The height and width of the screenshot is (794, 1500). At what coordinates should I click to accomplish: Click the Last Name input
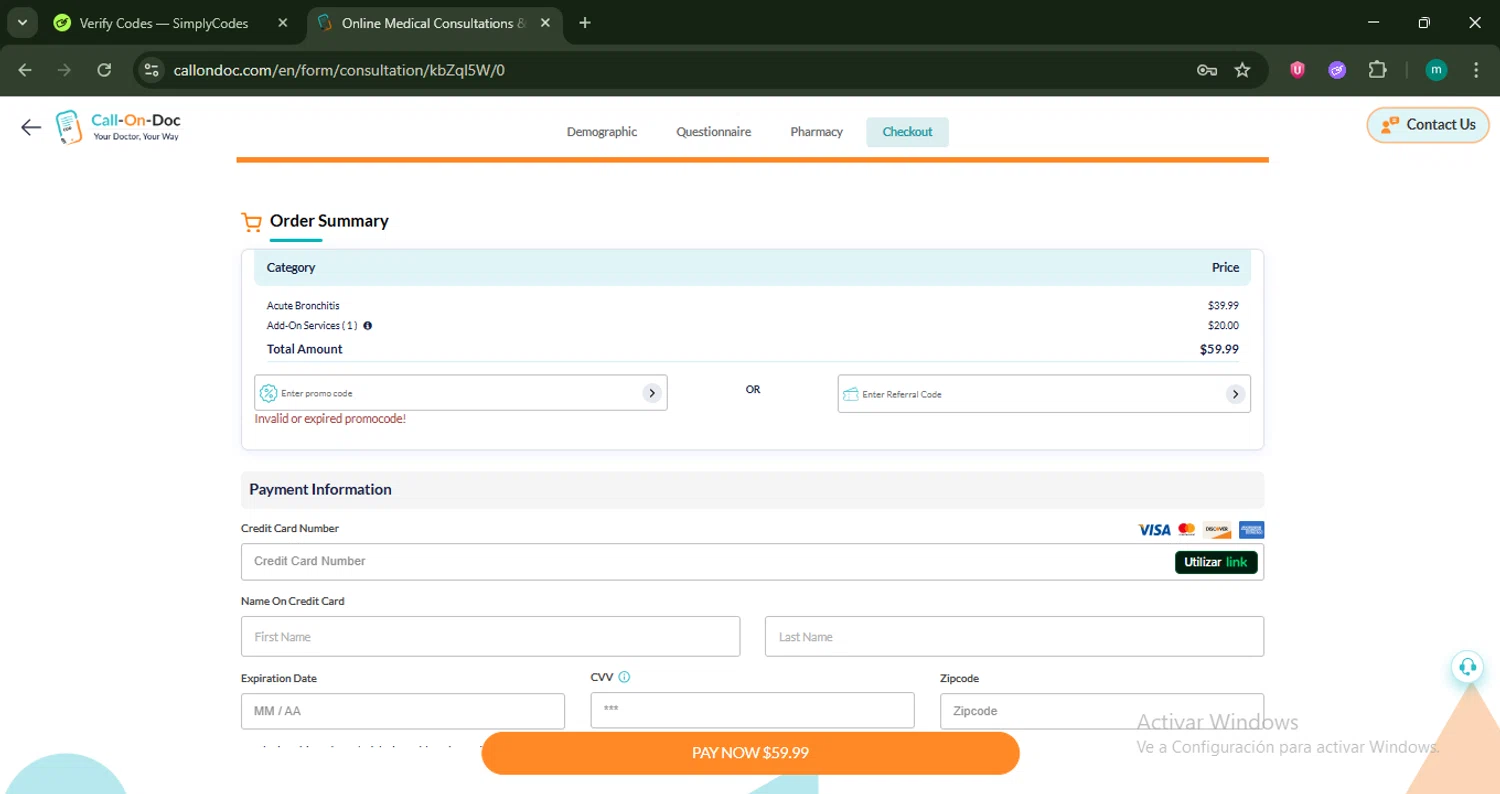click(1014, 636)
